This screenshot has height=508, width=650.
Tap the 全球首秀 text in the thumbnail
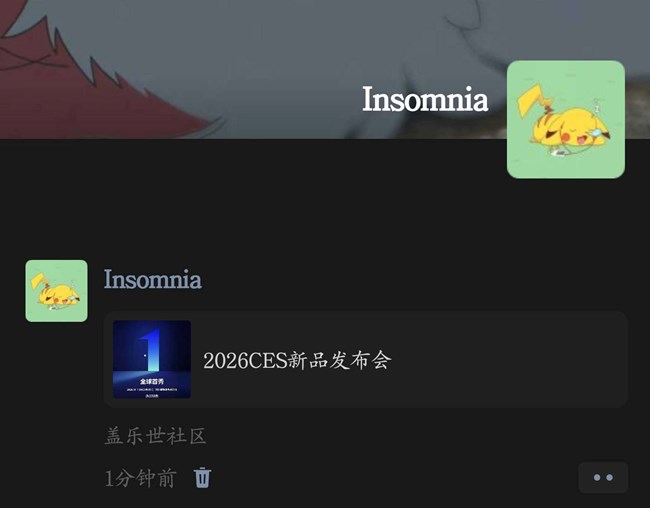tap(152, 381)
